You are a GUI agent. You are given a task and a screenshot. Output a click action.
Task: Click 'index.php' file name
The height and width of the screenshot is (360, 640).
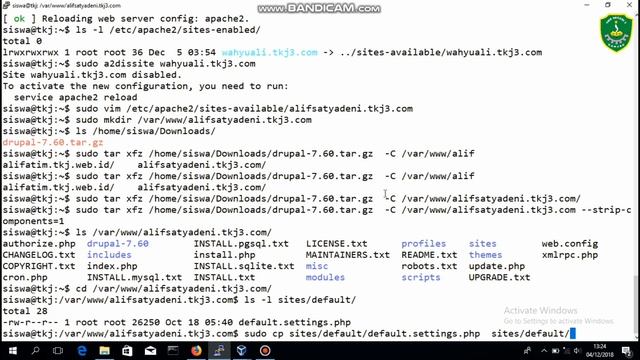pyautogui.click(x=112, y=266)
